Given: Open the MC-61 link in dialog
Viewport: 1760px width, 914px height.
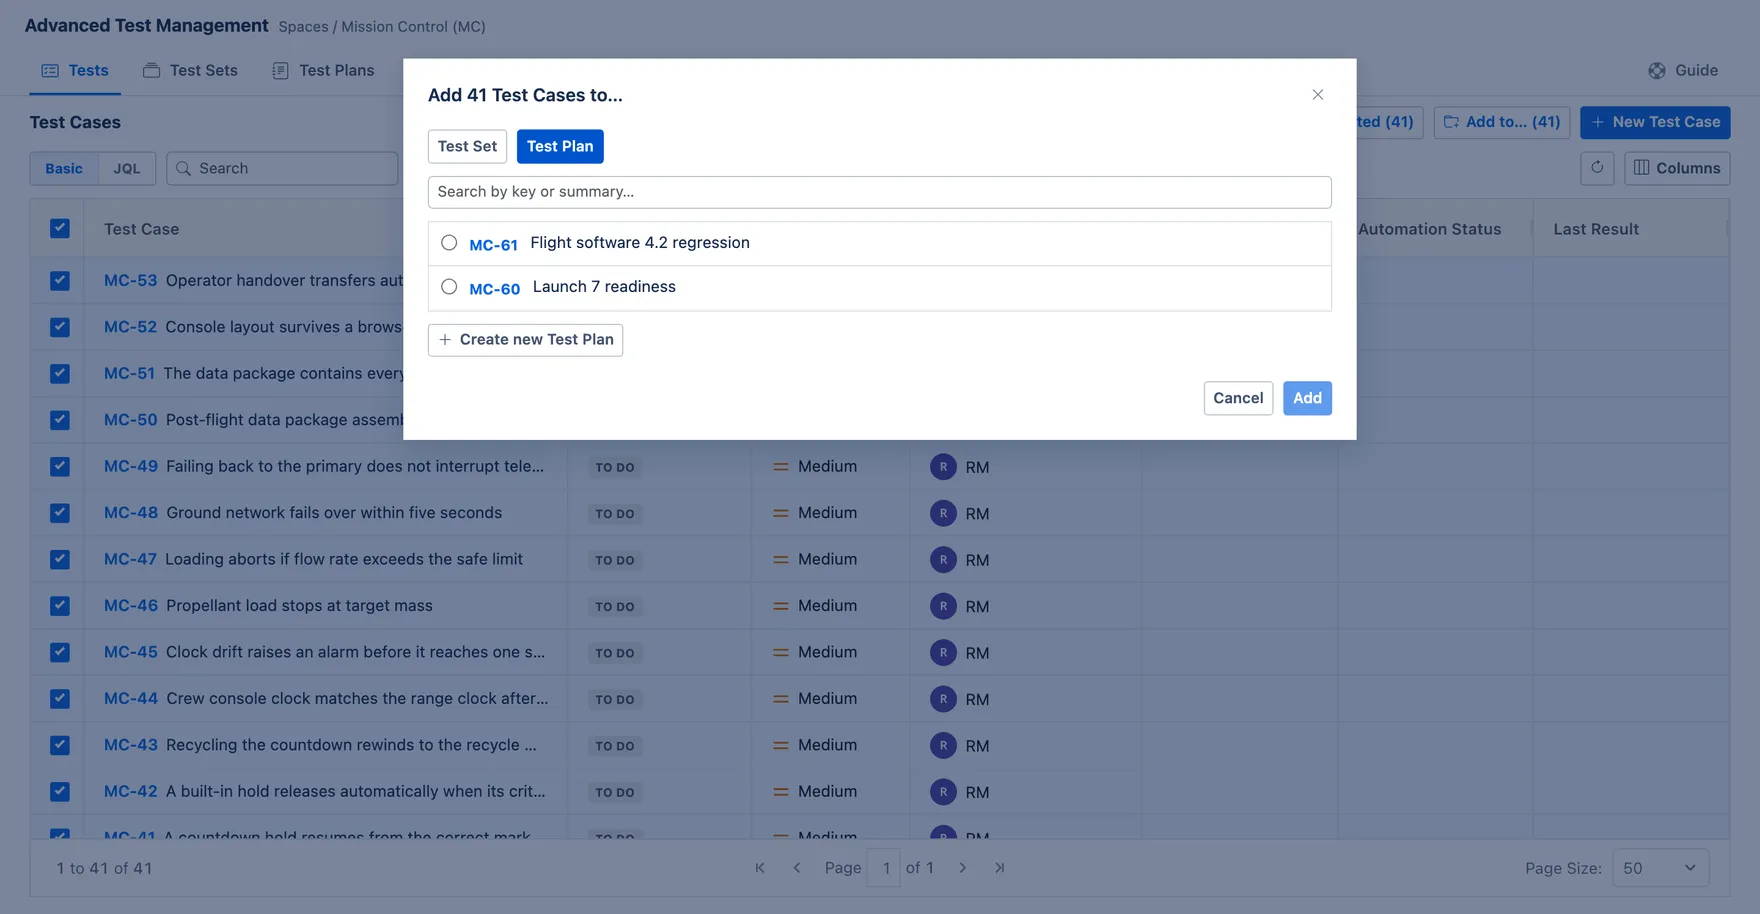Looking at the screenshot, I should (x=493, y=244).
